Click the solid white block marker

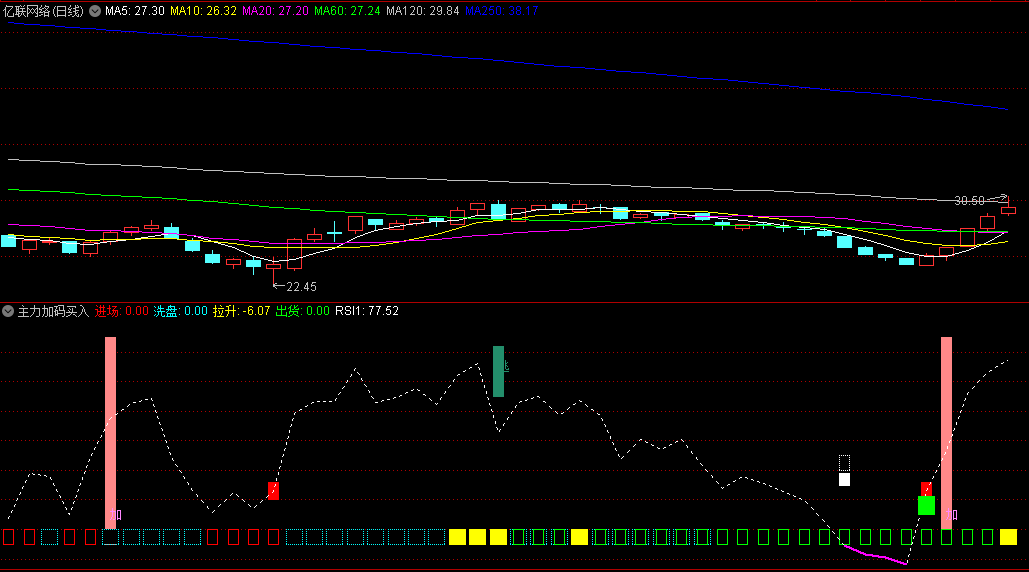845,480
